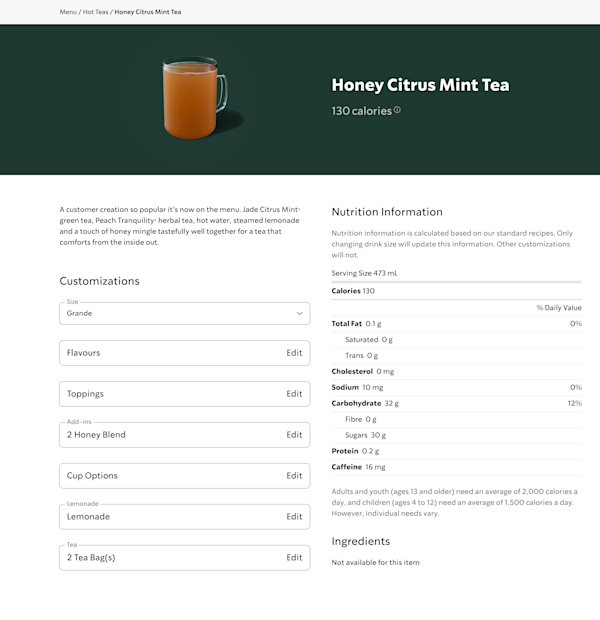The image size is (600, 620).
Task: Click the 2 Honey Blend value text
Action: pyautogui.click(x=96, y=435)
